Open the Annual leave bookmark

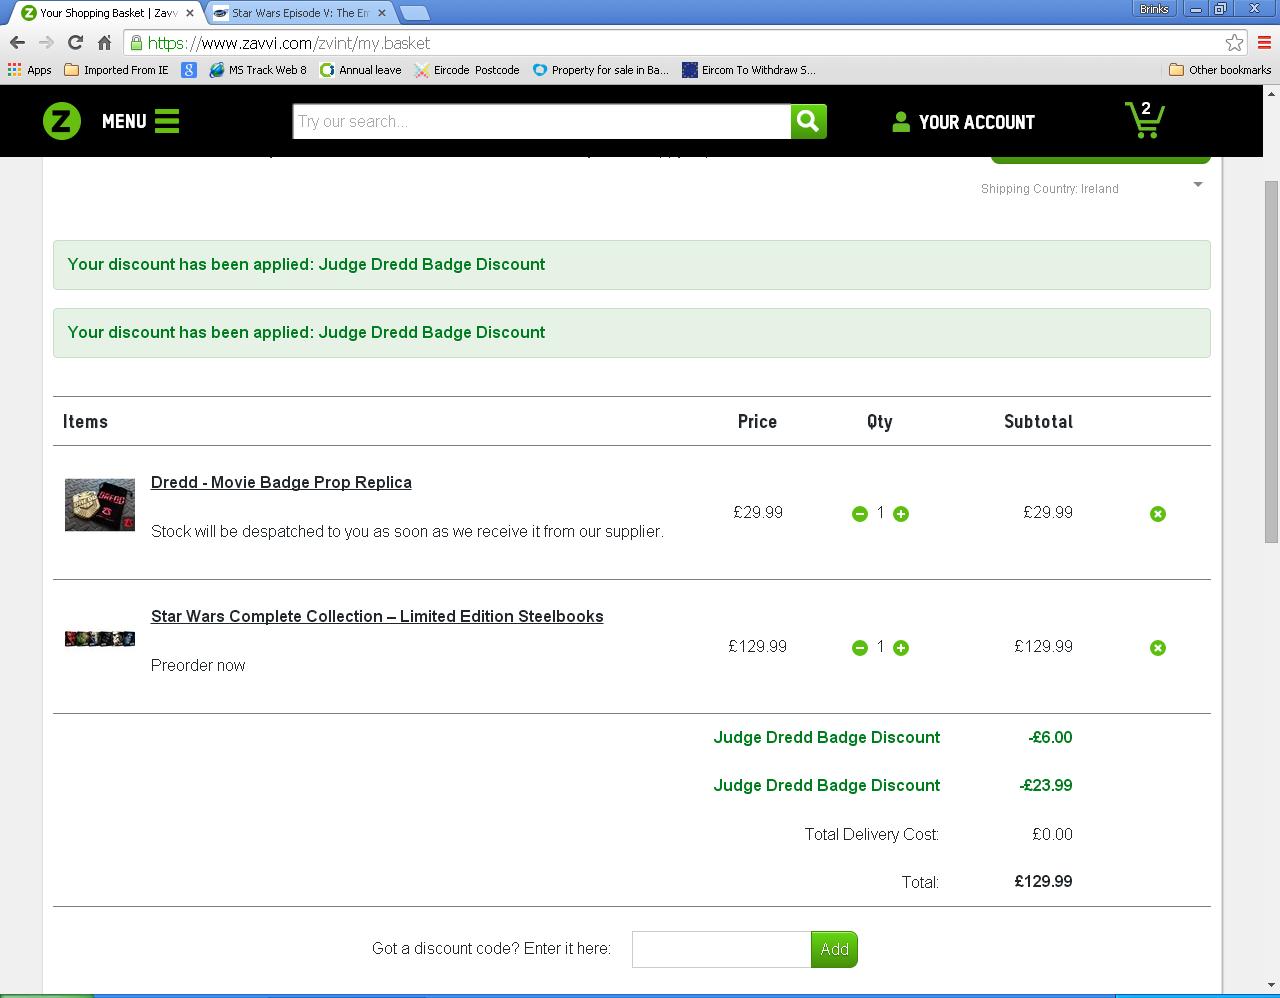[x=361, y=70]
